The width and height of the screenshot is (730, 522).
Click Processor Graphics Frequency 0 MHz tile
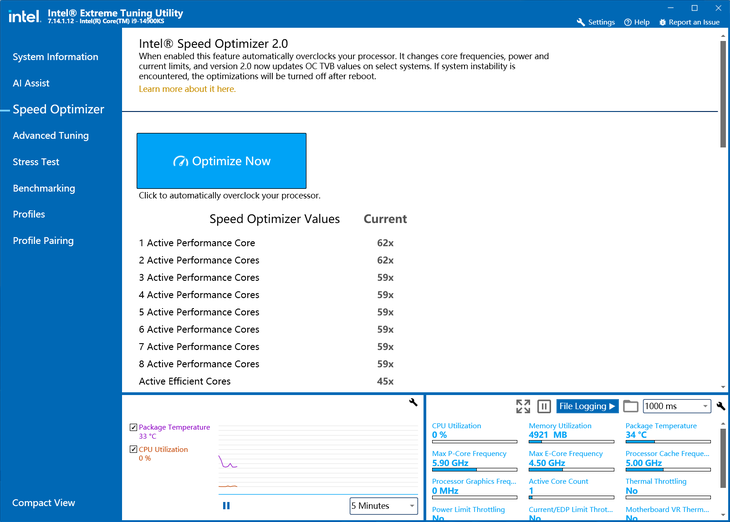(x=474, y=489)
